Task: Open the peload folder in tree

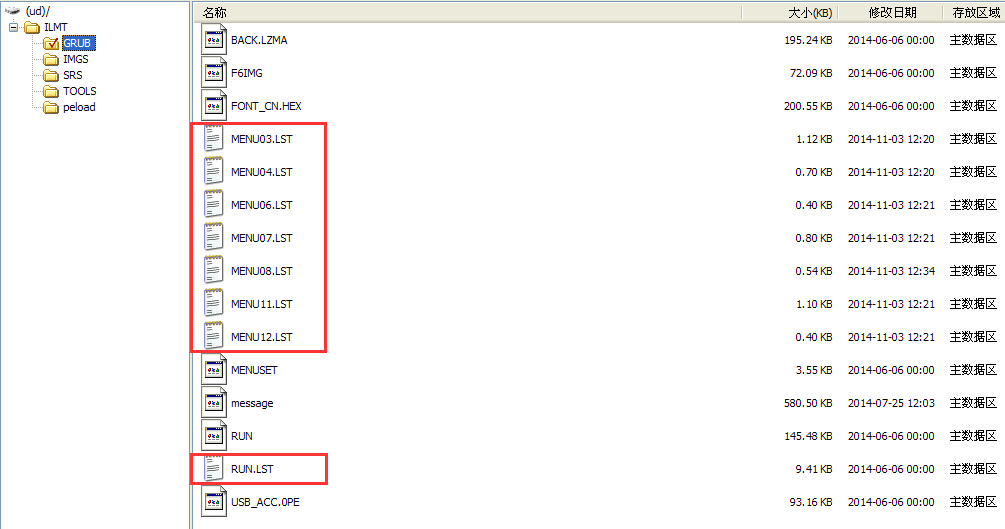Action: (79, 107)
